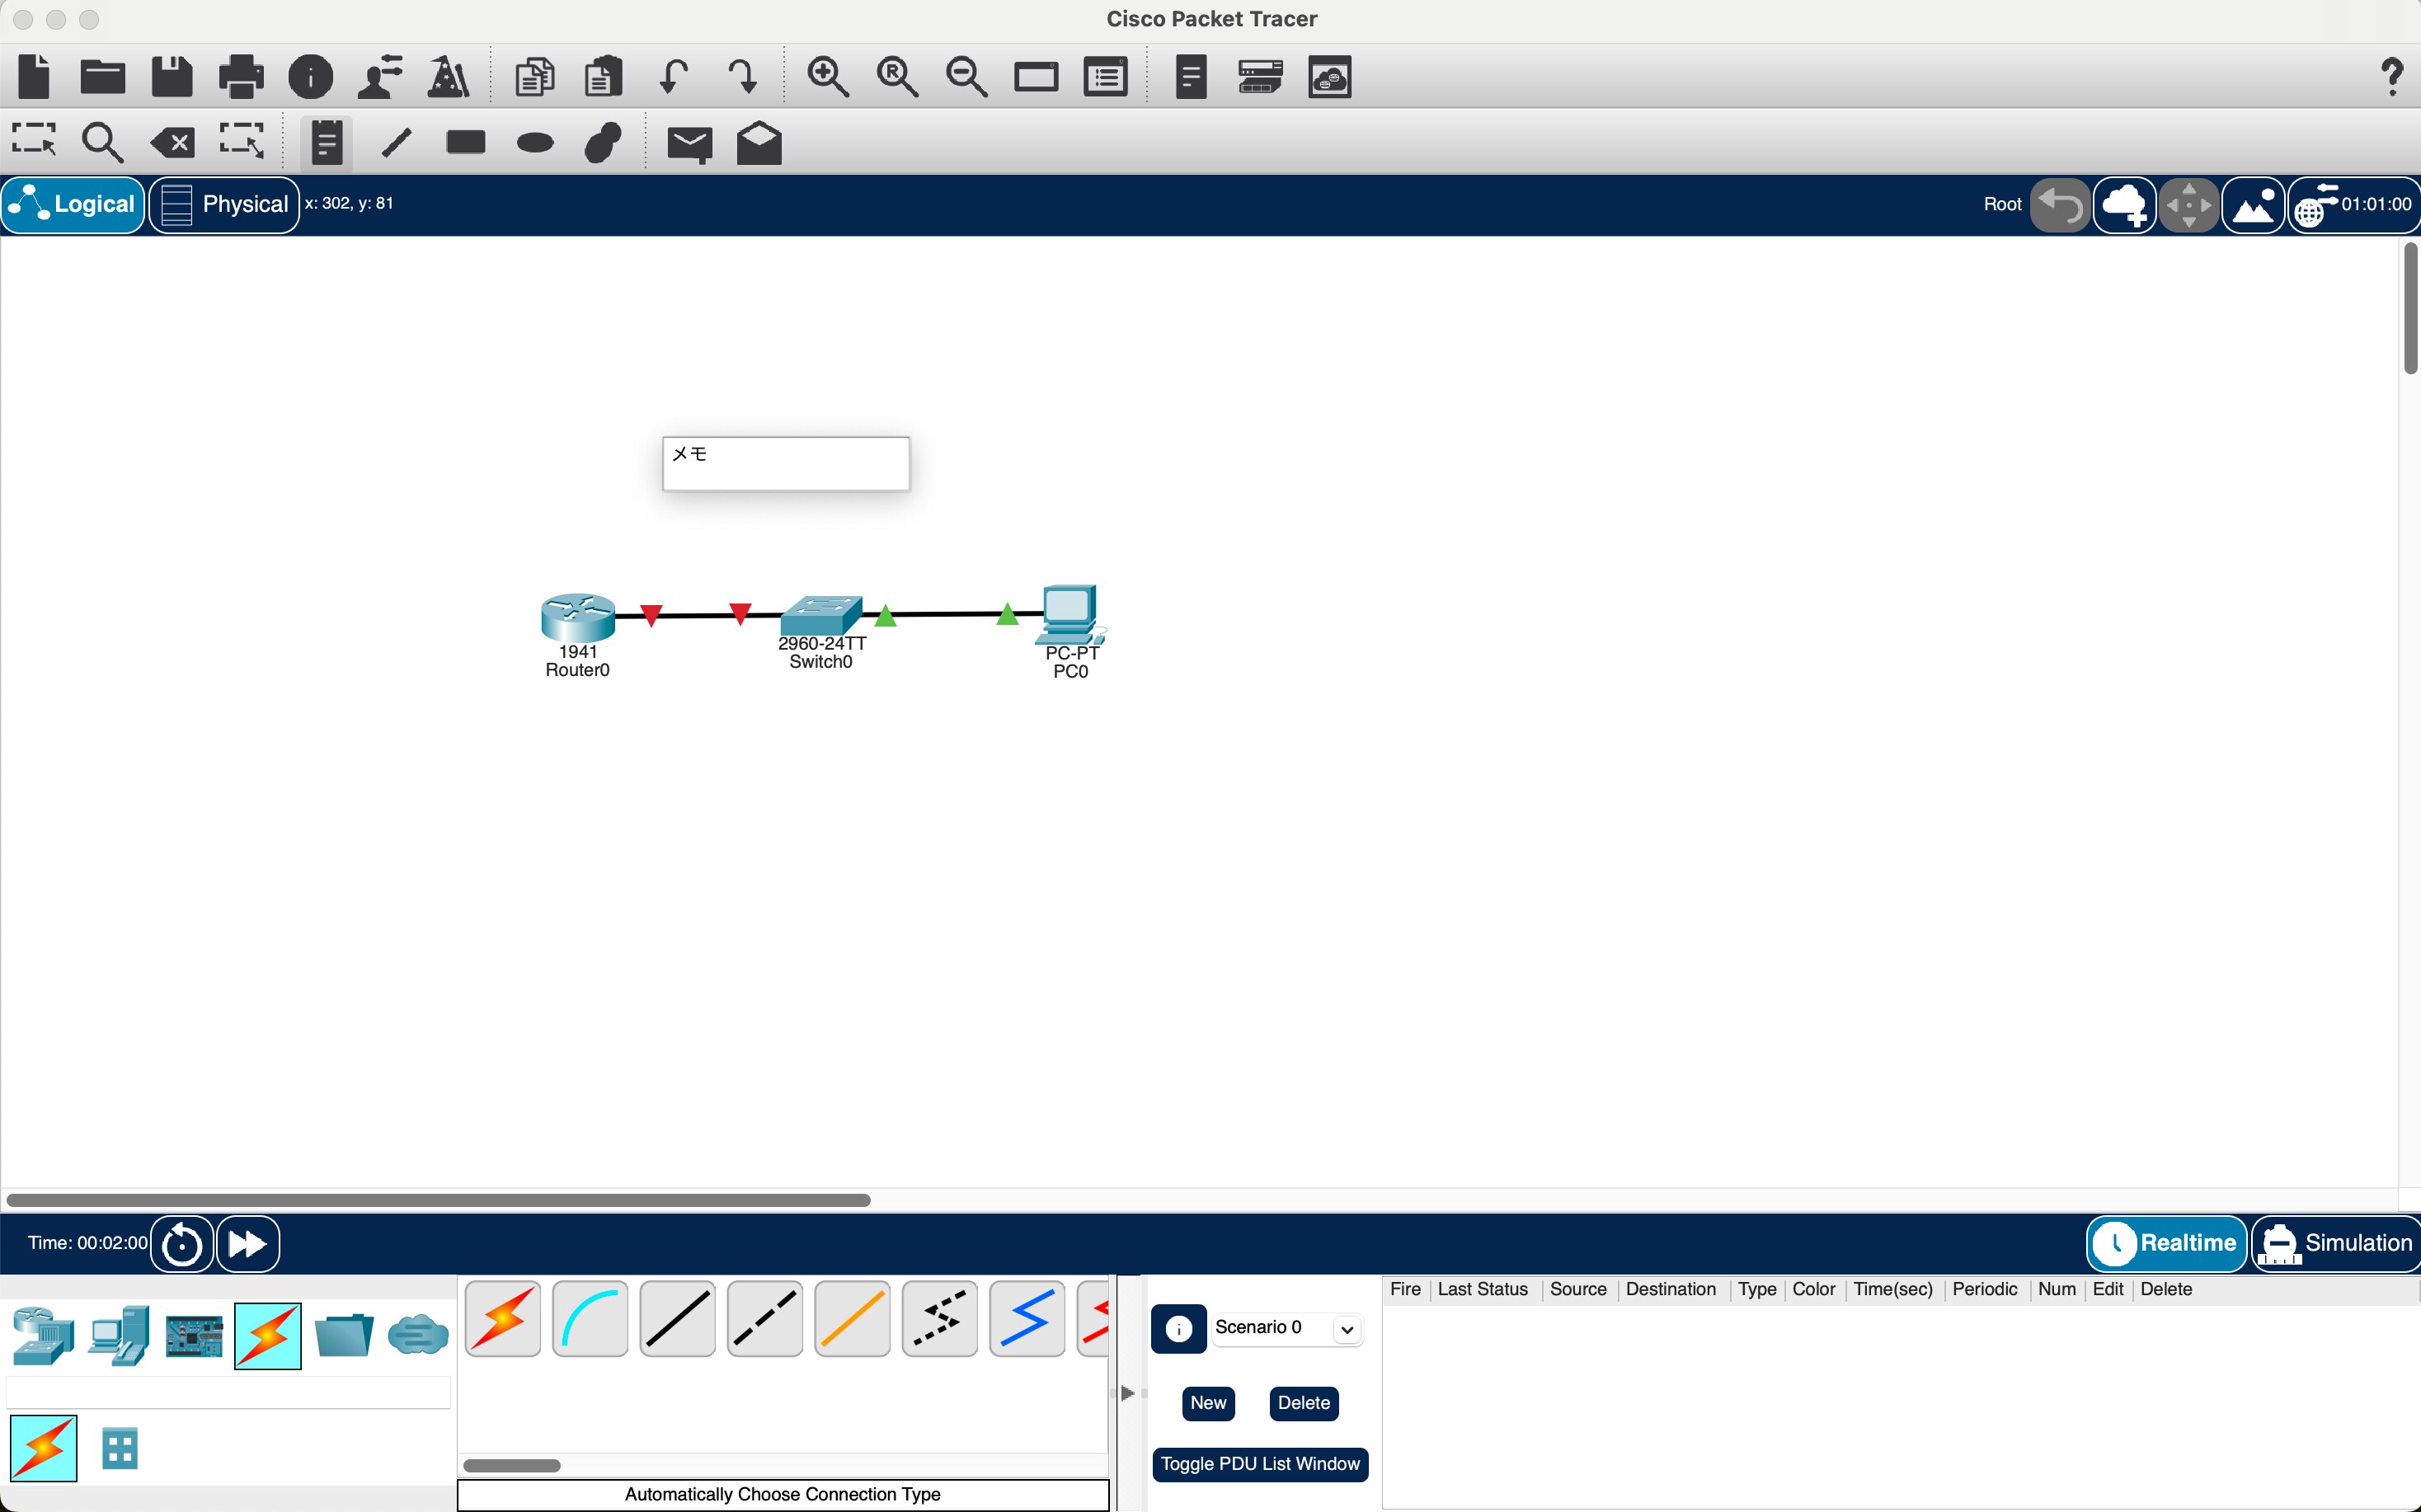Viewport: 2421px width, 1512px height.
Task: Click the Delete scenario button
Action: coord(1303,1403)
